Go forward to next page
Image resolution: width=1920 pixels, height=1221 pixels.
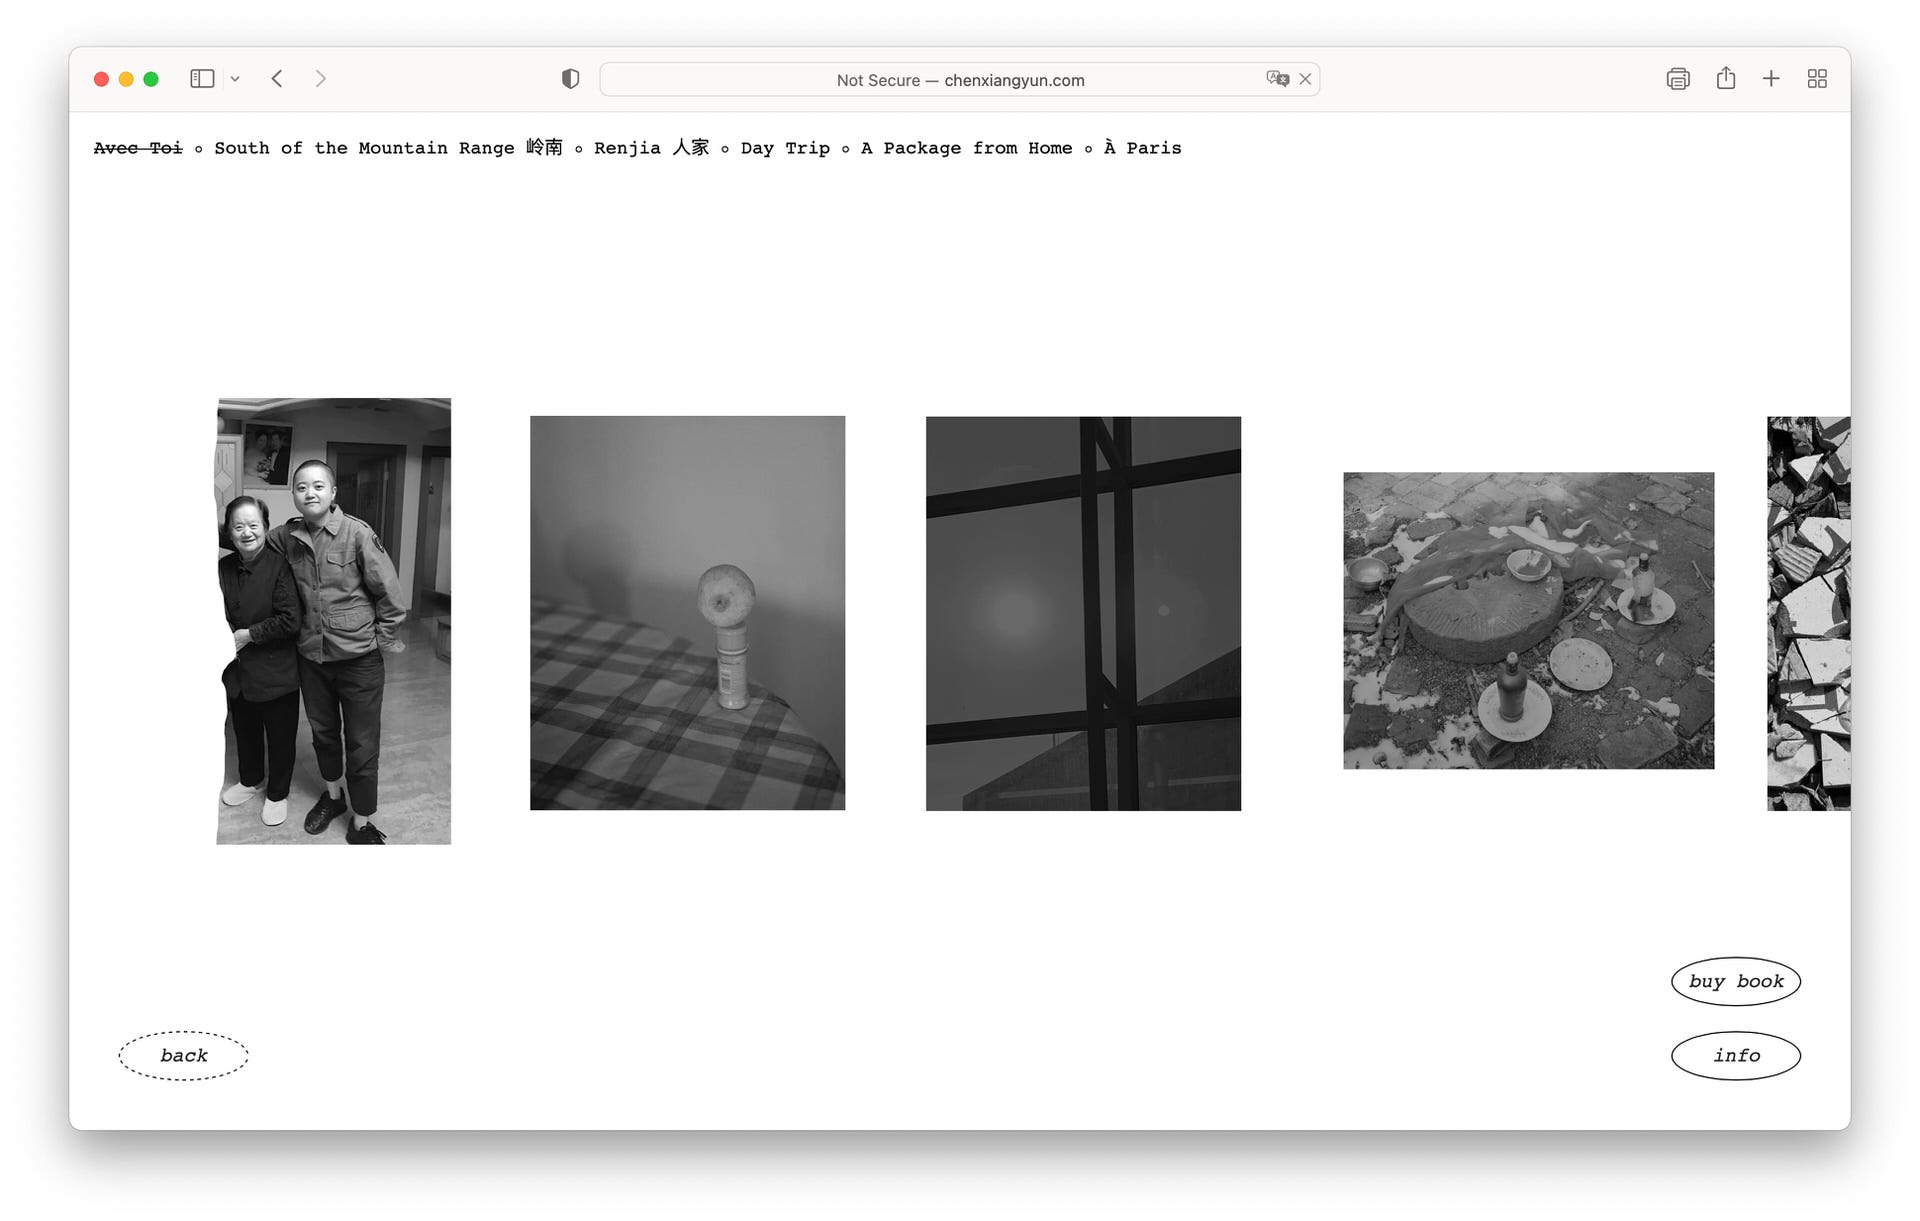pos(320,79)
